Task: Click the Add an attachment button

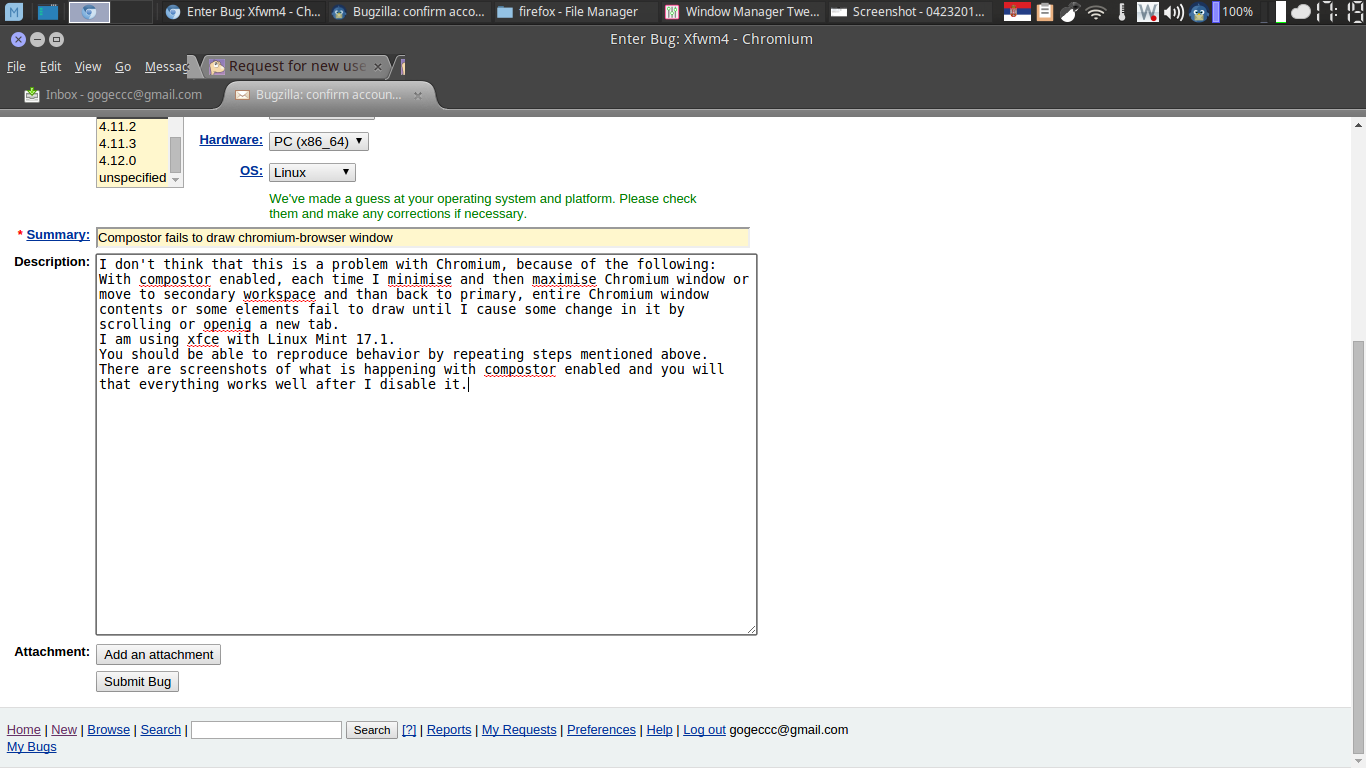Action: tap(158, 655)
